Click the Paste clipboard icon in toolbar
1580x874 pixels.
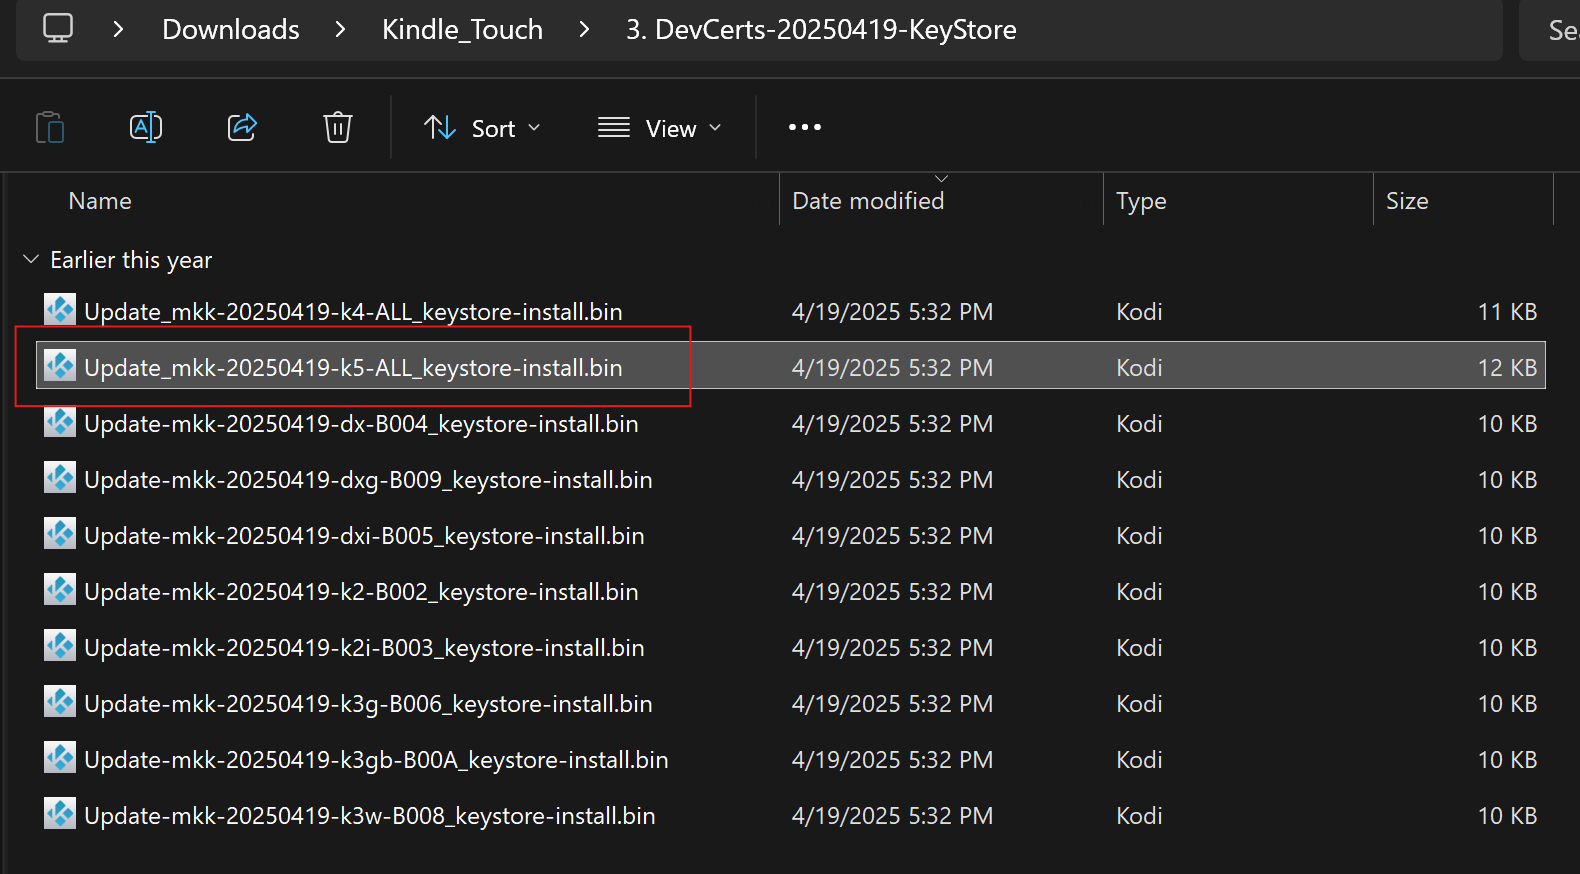pyautogui.click(x=50, y=127)
